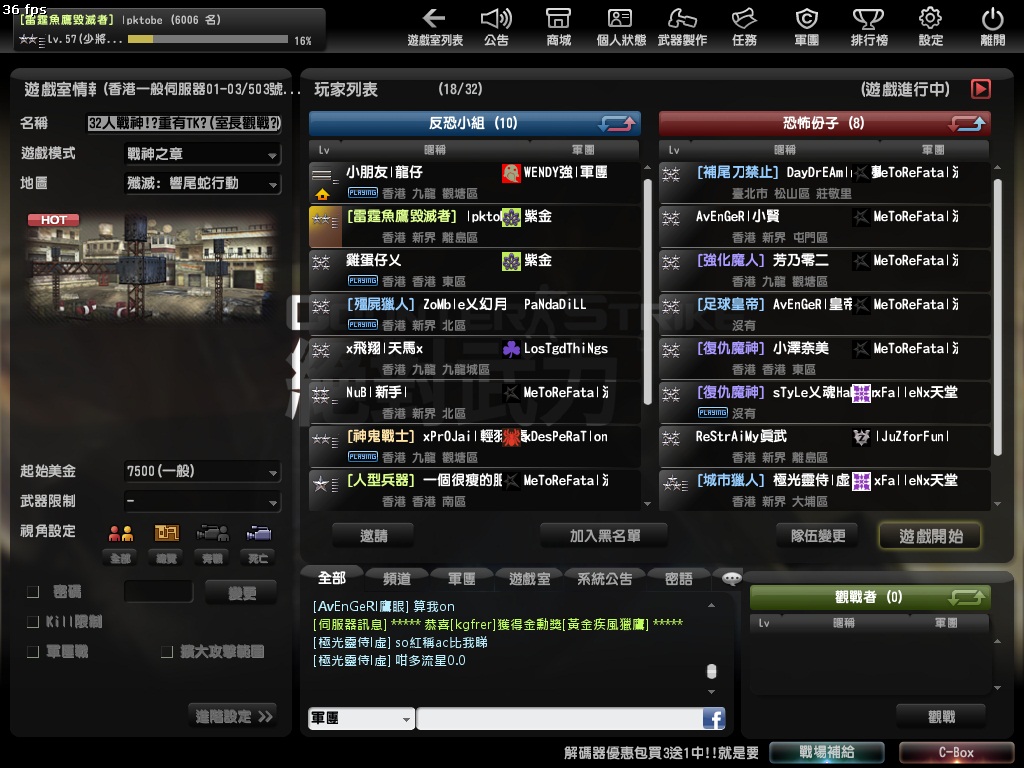1024x768 pixels.
Task: View the 排行榜 trophy rankings
Action: (x=868, y=27)
